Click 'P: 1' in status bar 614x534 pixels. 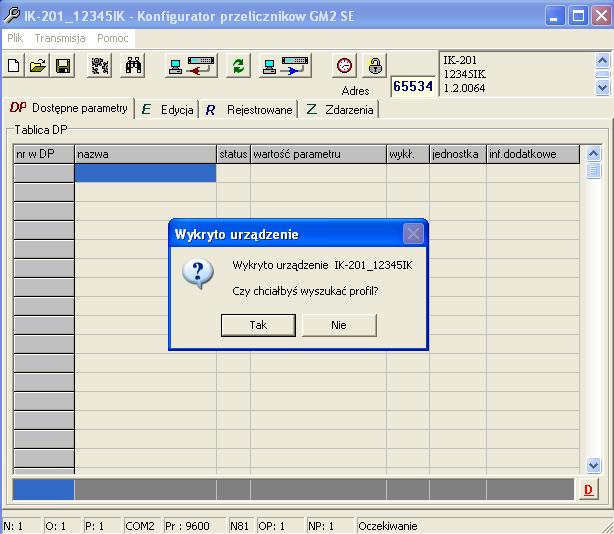pos(94,526)
